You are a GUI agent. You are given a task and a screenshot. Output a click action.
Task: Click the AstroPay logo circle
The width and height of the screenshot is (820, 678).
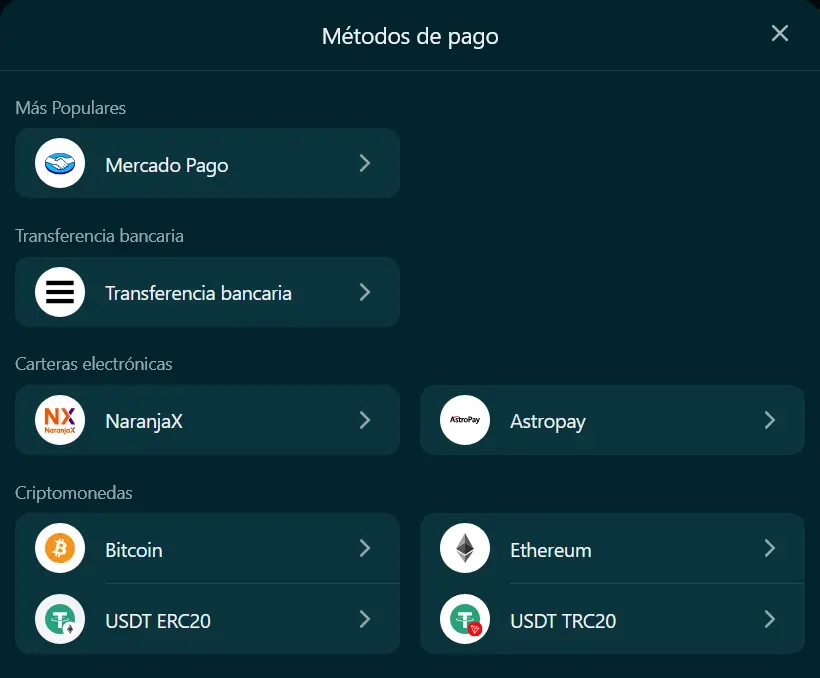(x=465, y=420)
